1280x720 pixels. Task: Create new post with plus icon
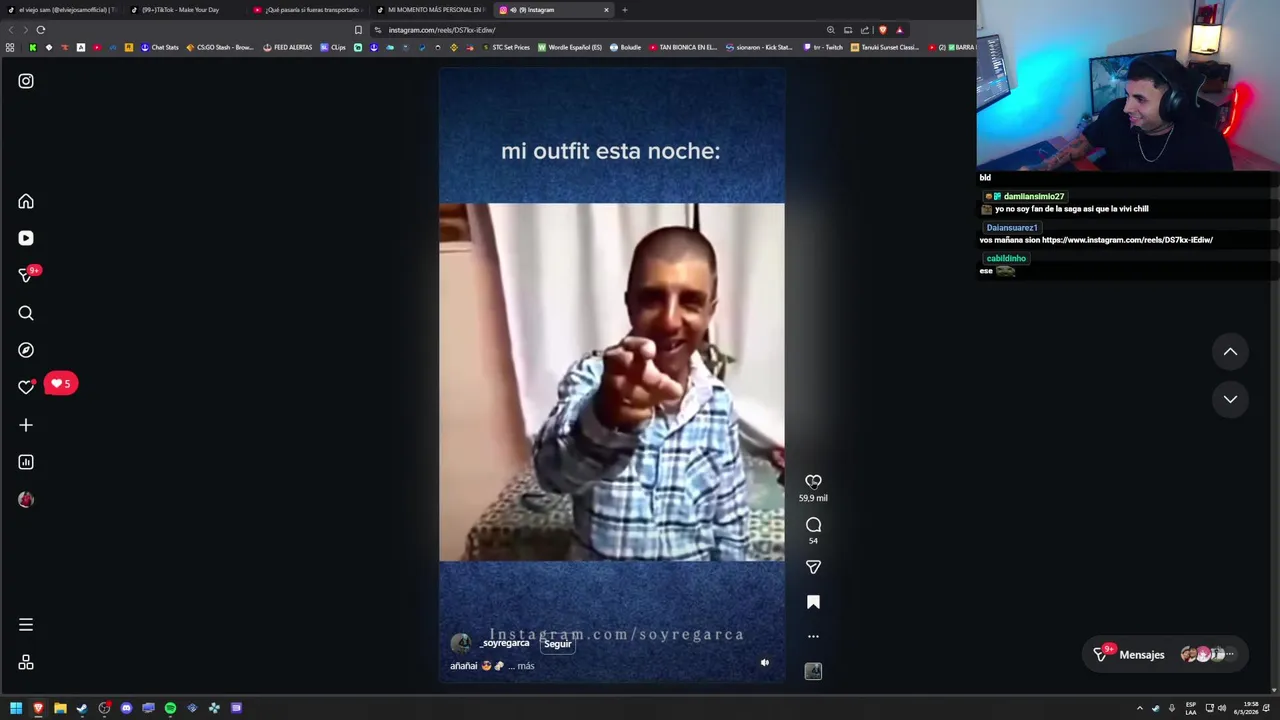pos(26,425)
